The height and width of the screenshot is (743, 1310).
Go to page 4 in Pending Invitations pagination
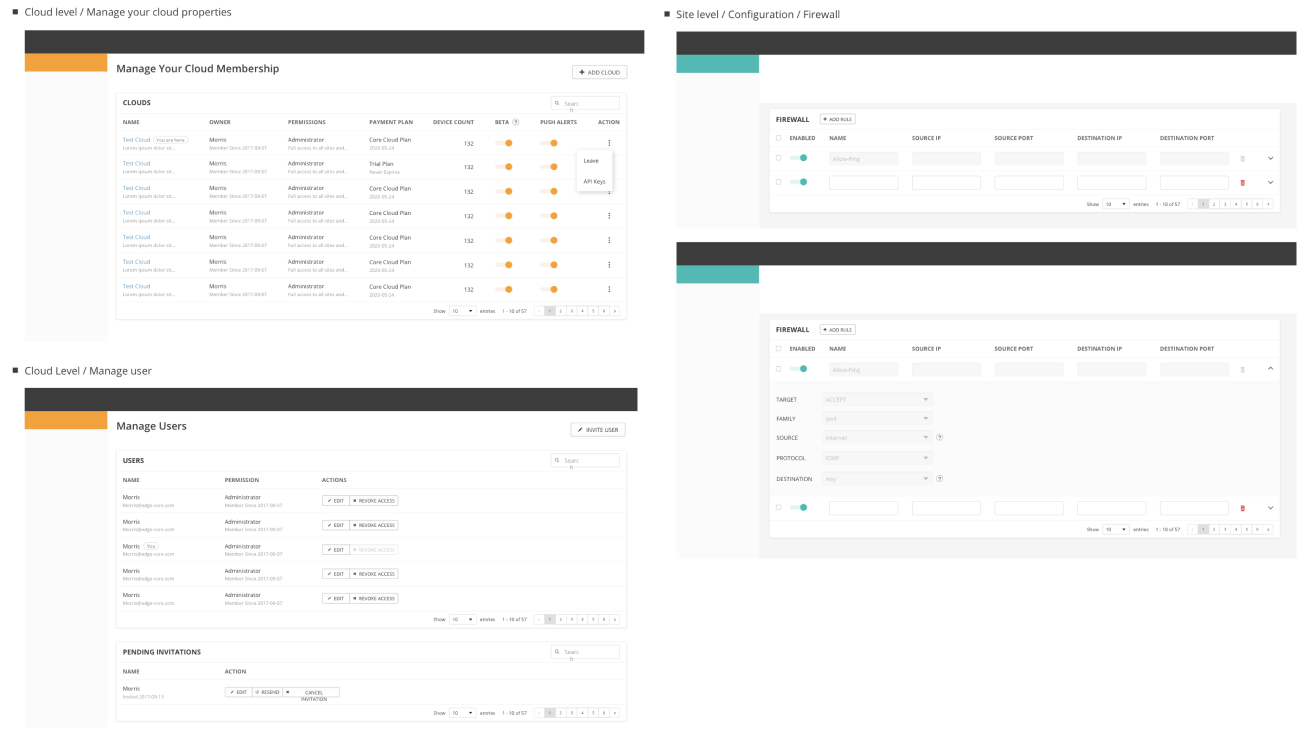[x=582, y=713]
